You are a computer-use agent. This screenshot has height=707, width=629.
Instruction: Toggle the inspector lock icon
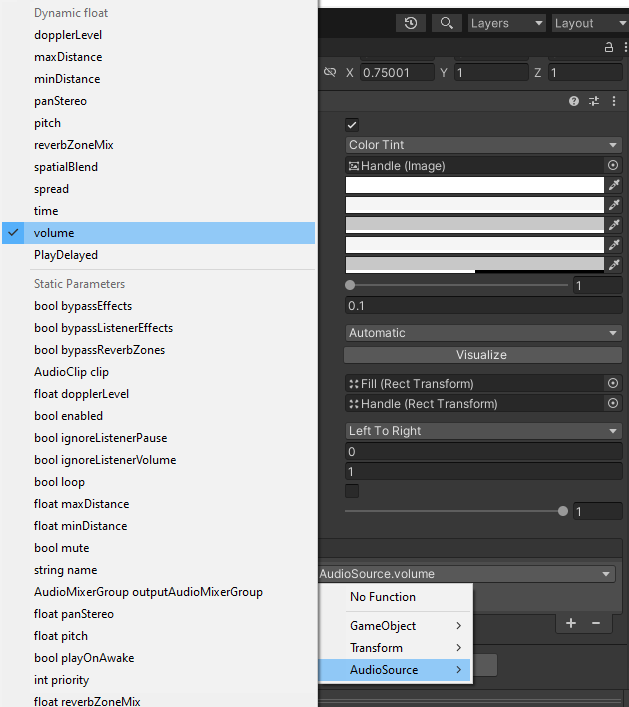[609, 47]
